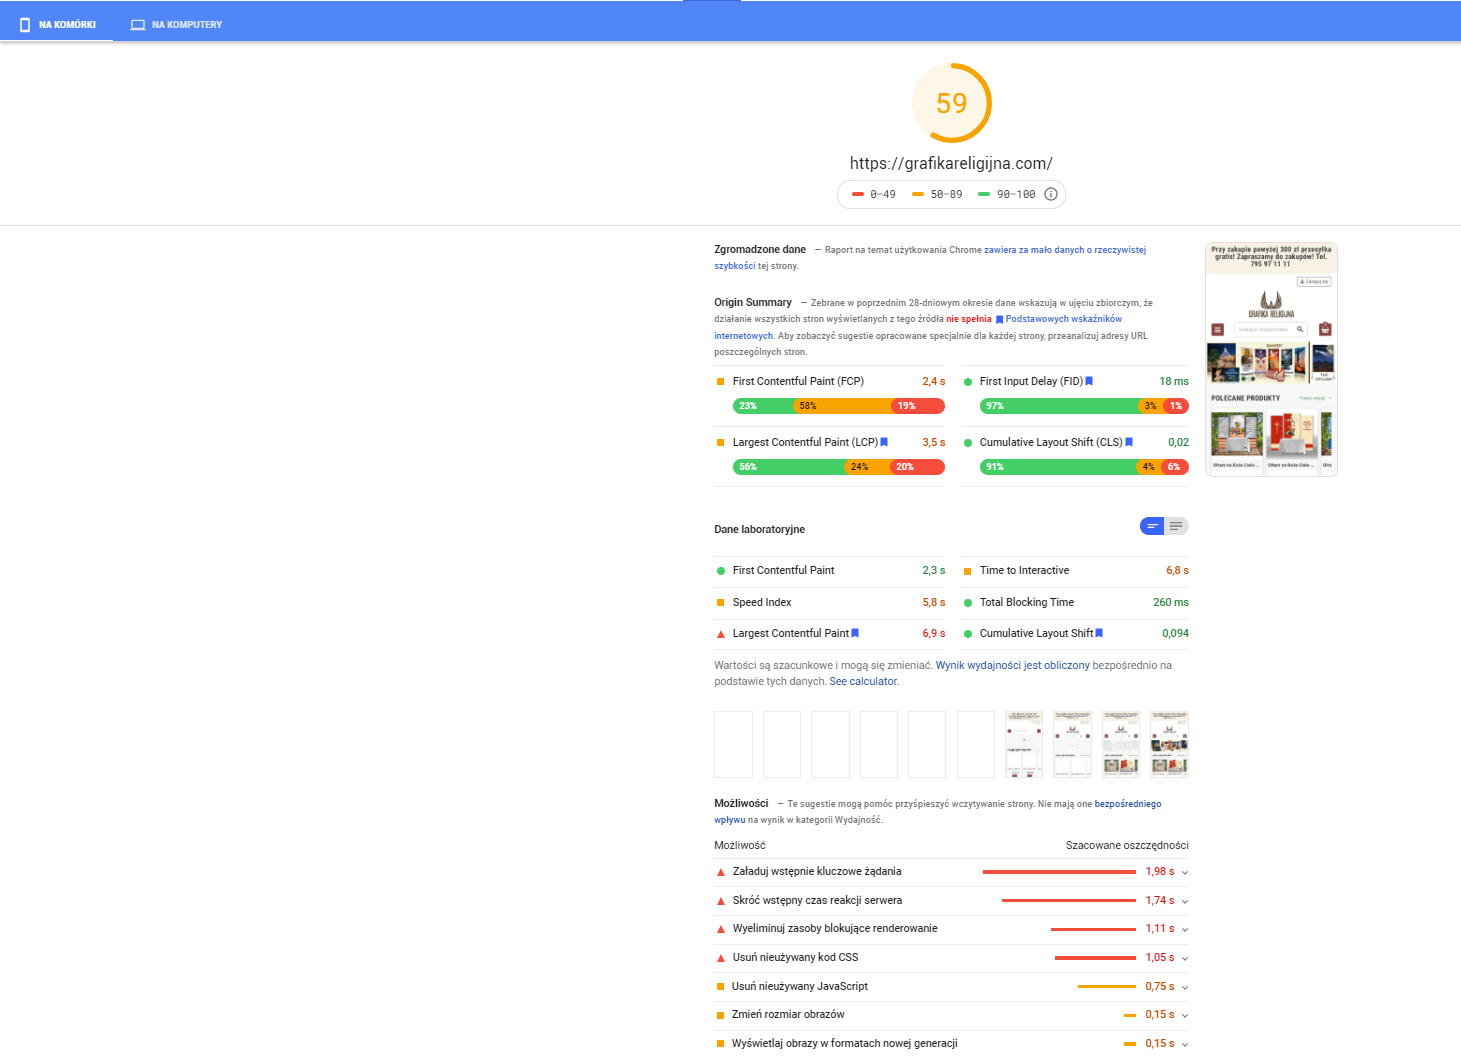Click the FCP distribution bar's green segment
Viewport: 1461px width, 1057px height.
coord(763,406)
